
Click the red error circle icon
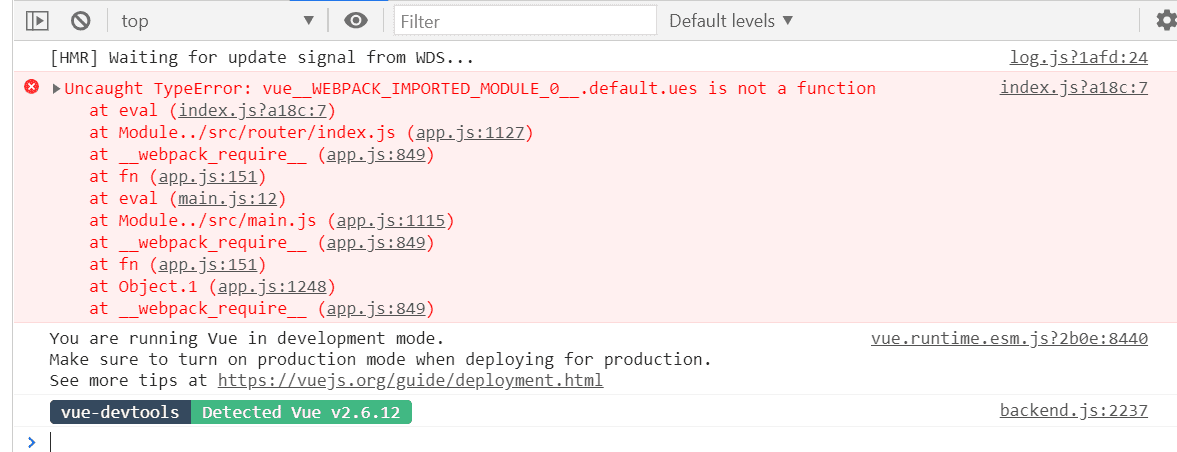coord(31,88)
